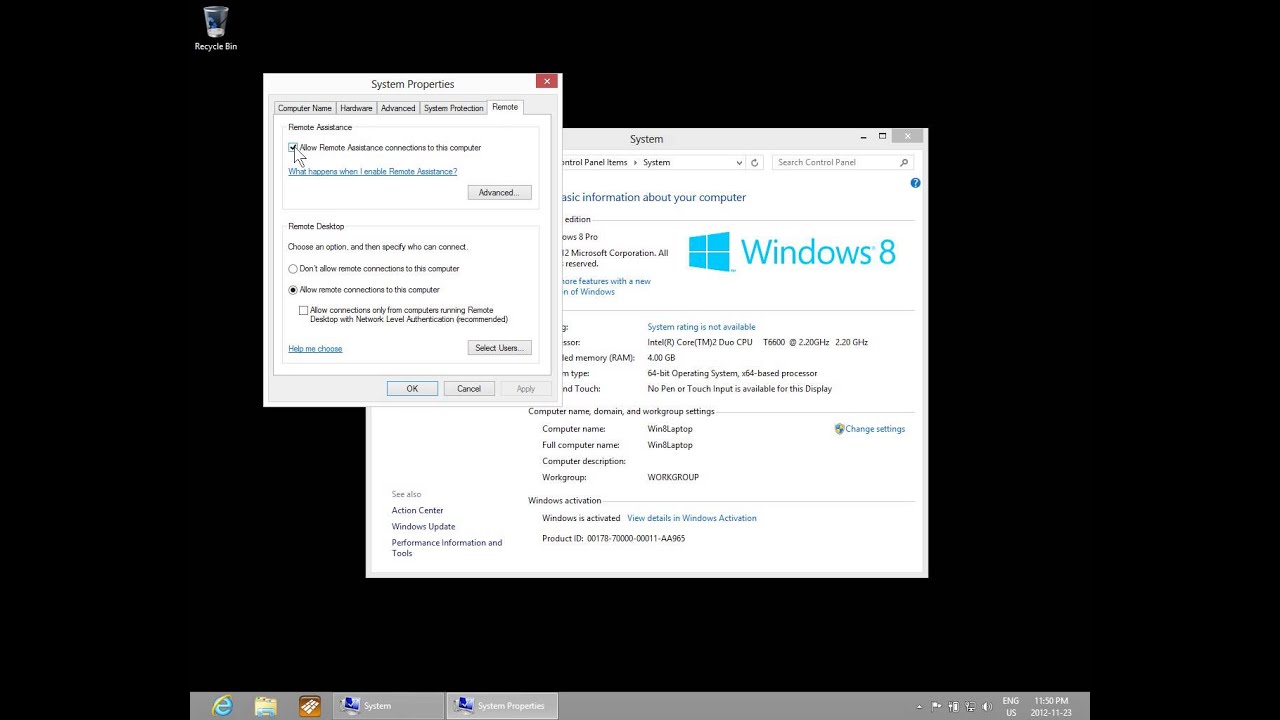Select Don't allow remote connections option
The image size is (1280, 720).
374,268
